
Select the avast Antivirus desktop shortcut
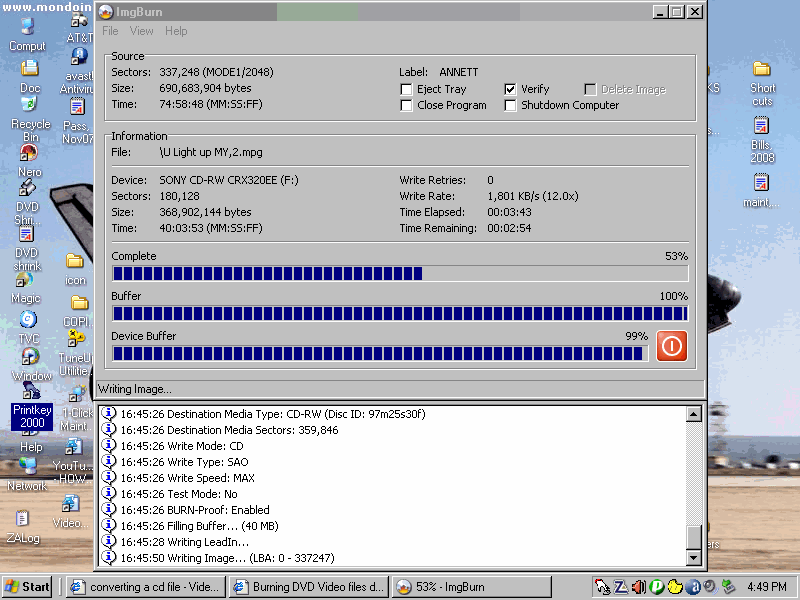(79, 71)
